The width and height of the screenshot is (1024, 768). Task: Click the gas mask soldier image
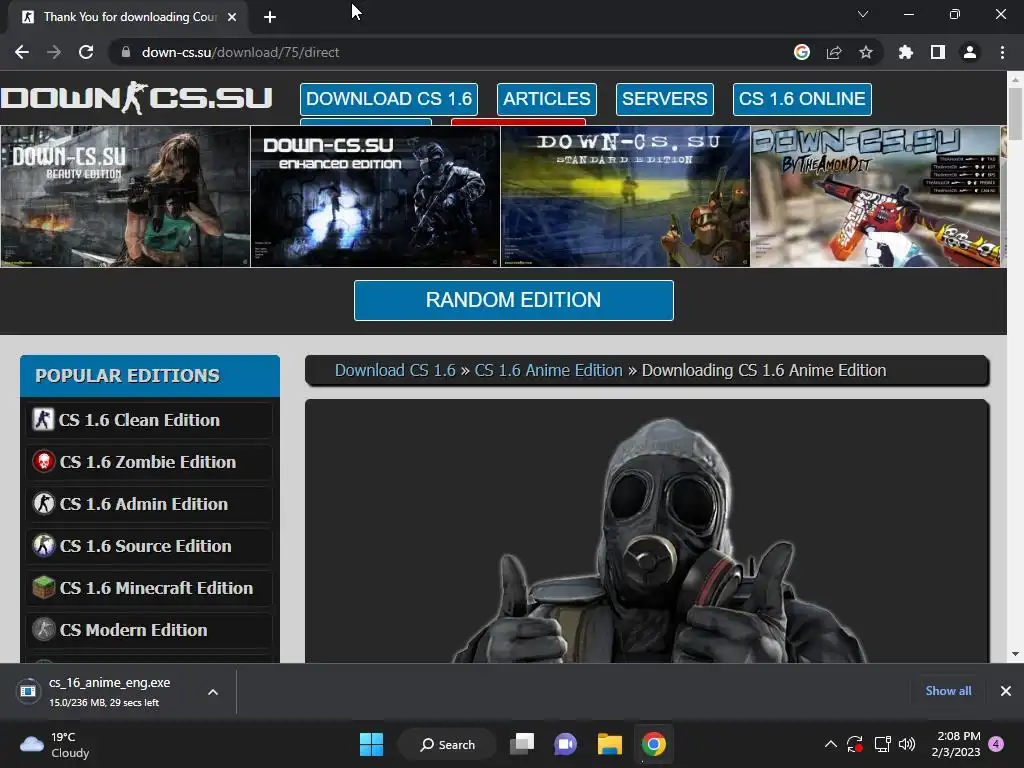pos(660,542)
